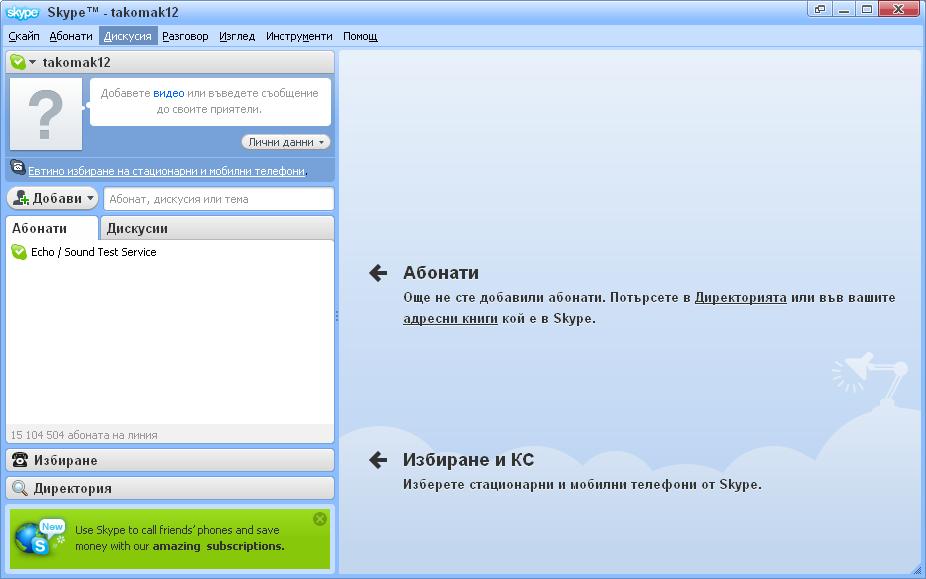Open the Директория panel
926x579 pixels.
click(x=169, y=489)
